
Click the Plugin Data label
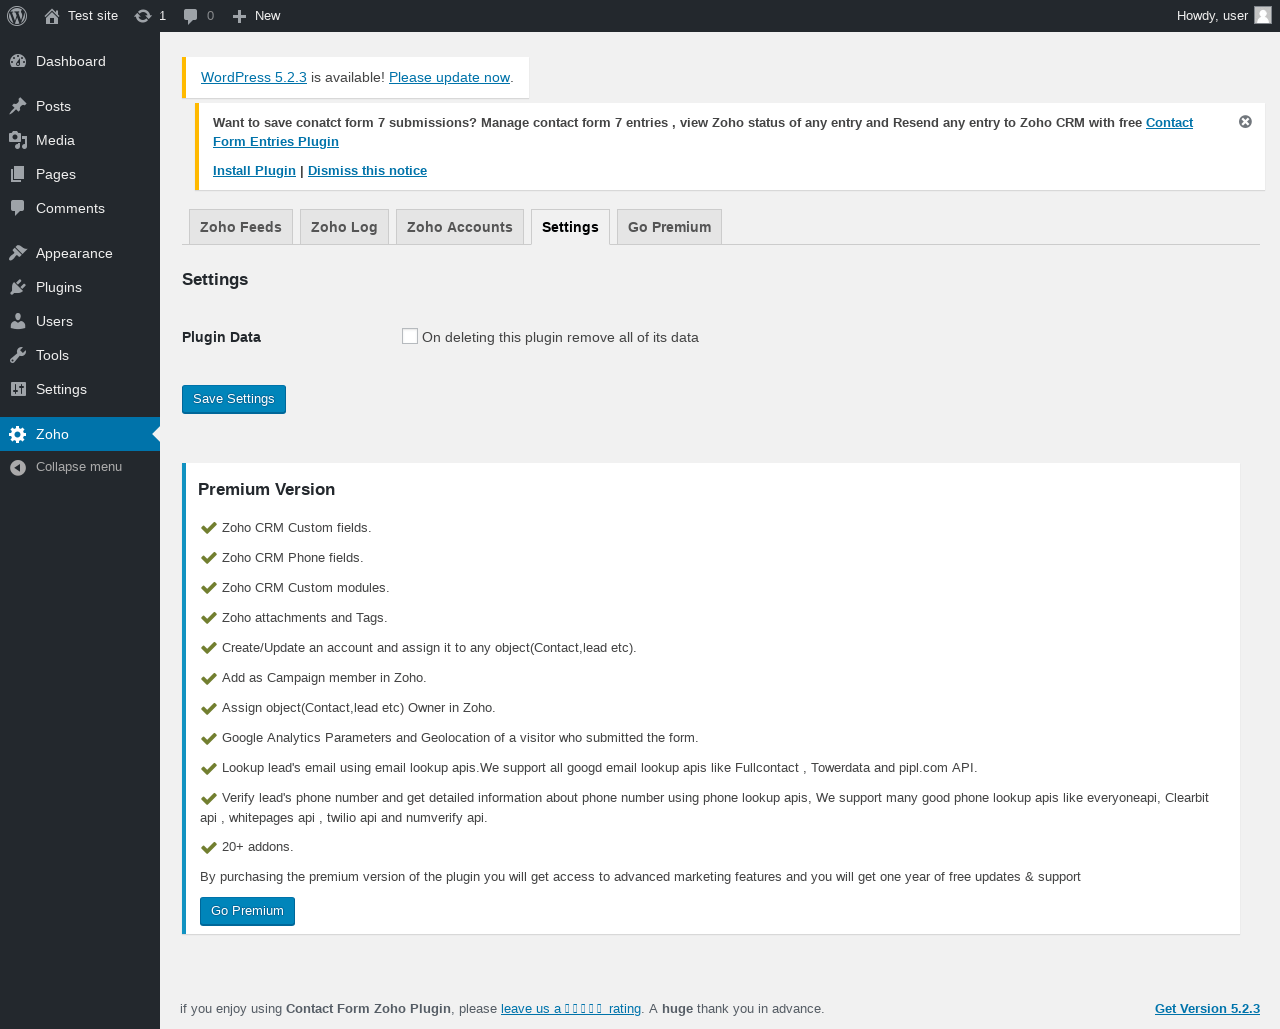(221, 337)
